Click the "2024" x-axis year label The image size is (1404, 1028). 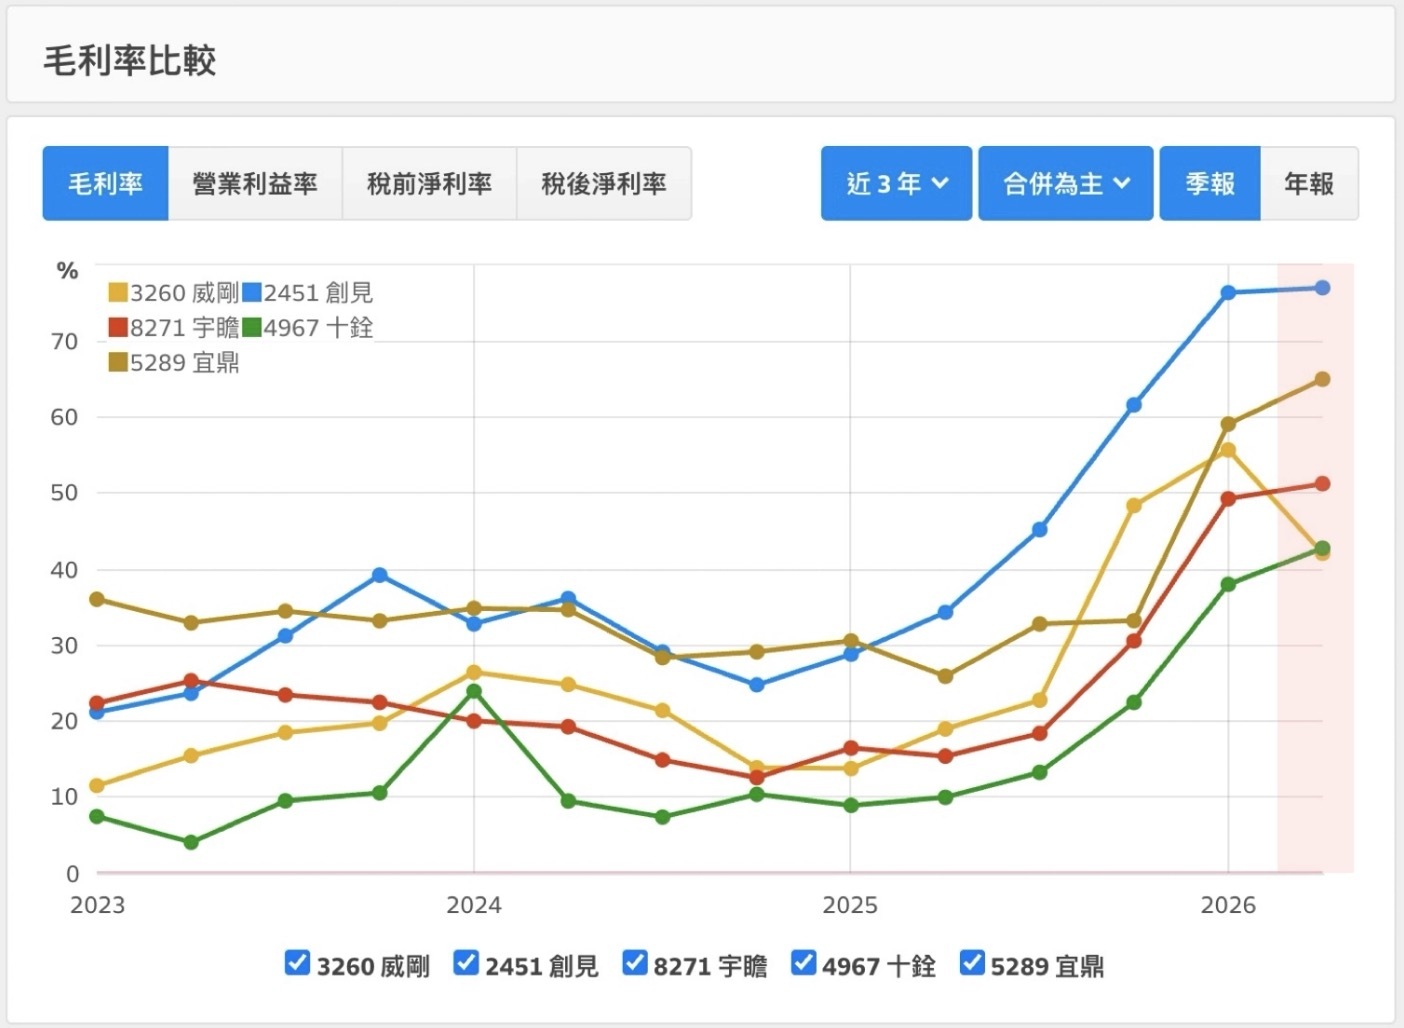(474, 906)
